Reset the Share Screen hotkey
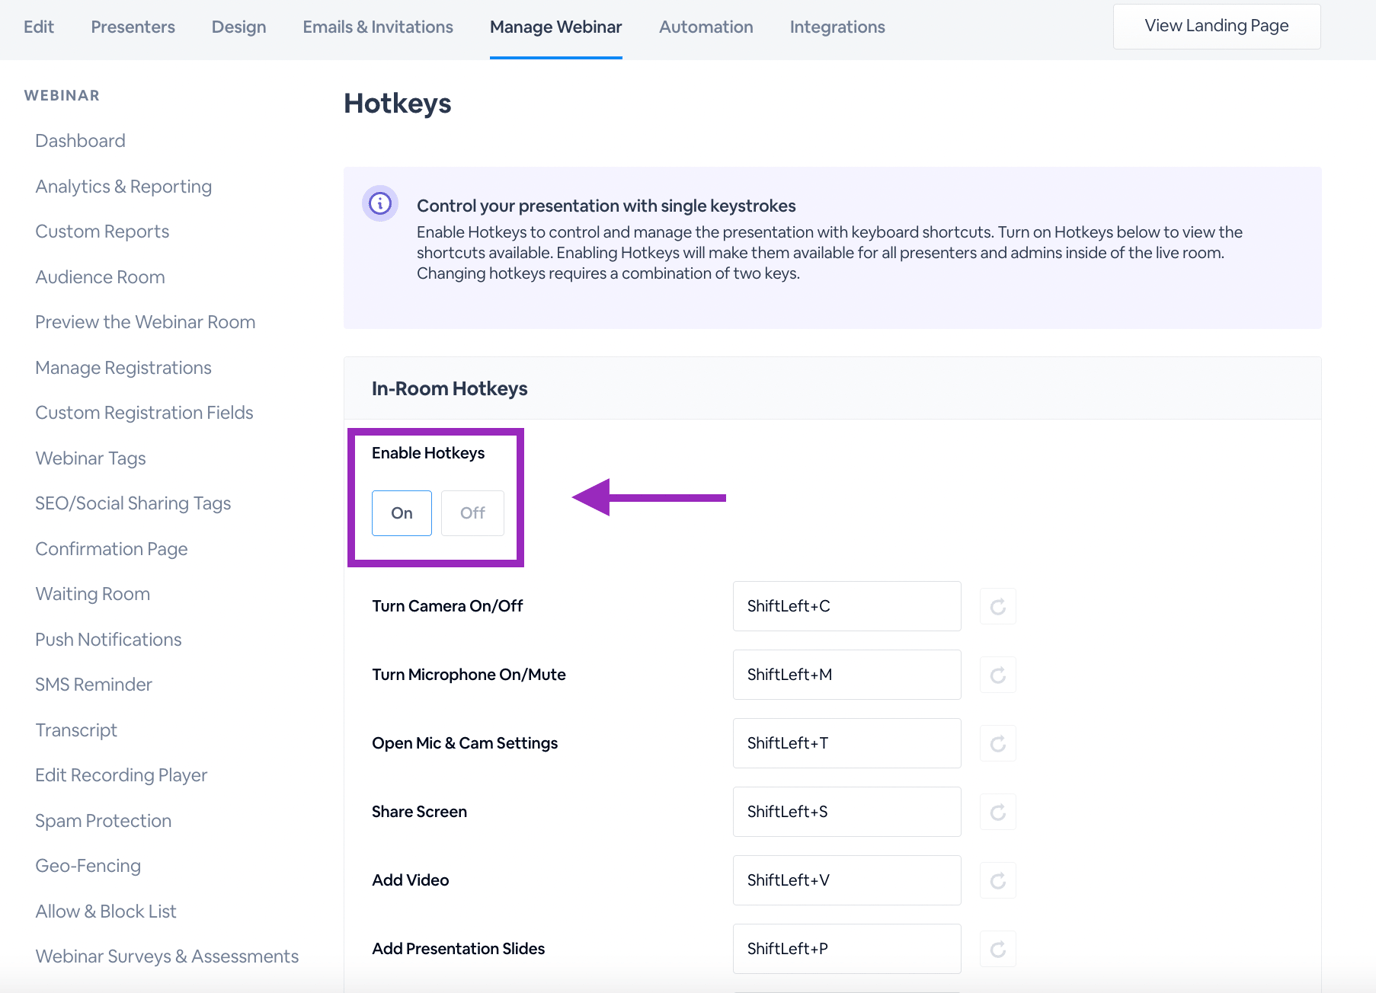Image resolution: width=1376 pixels, height=993 pixels. [x=997, y=812]
